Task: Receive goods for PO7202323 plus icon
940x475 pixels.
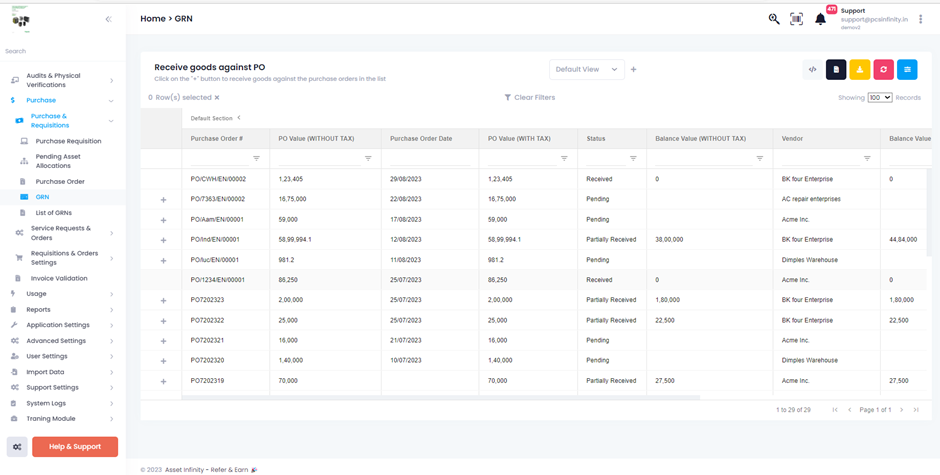Action: tap(164, 300)
